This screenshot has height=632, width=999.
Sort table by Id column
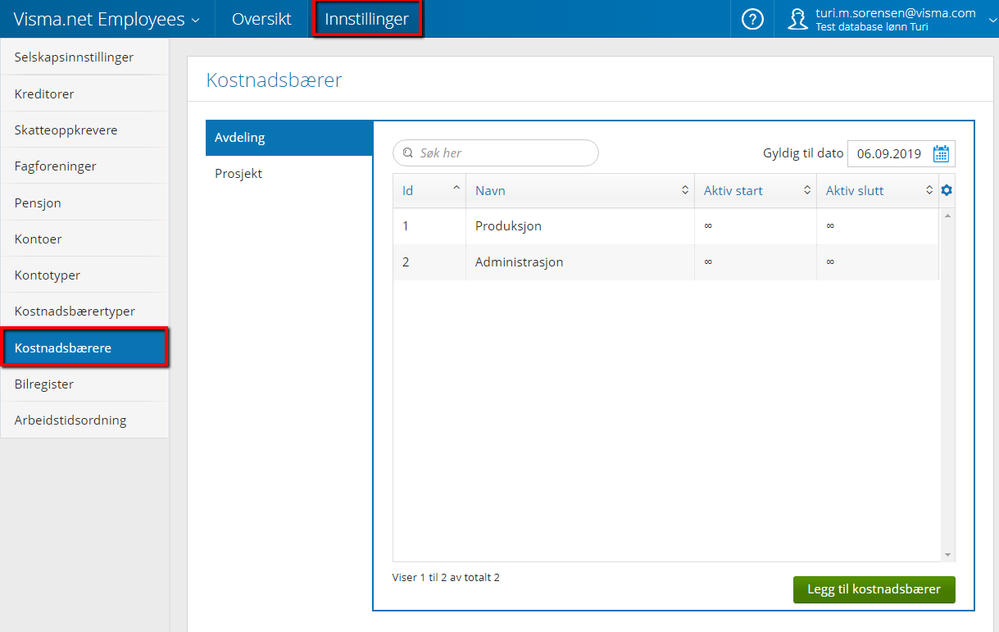tap(429, 190)
